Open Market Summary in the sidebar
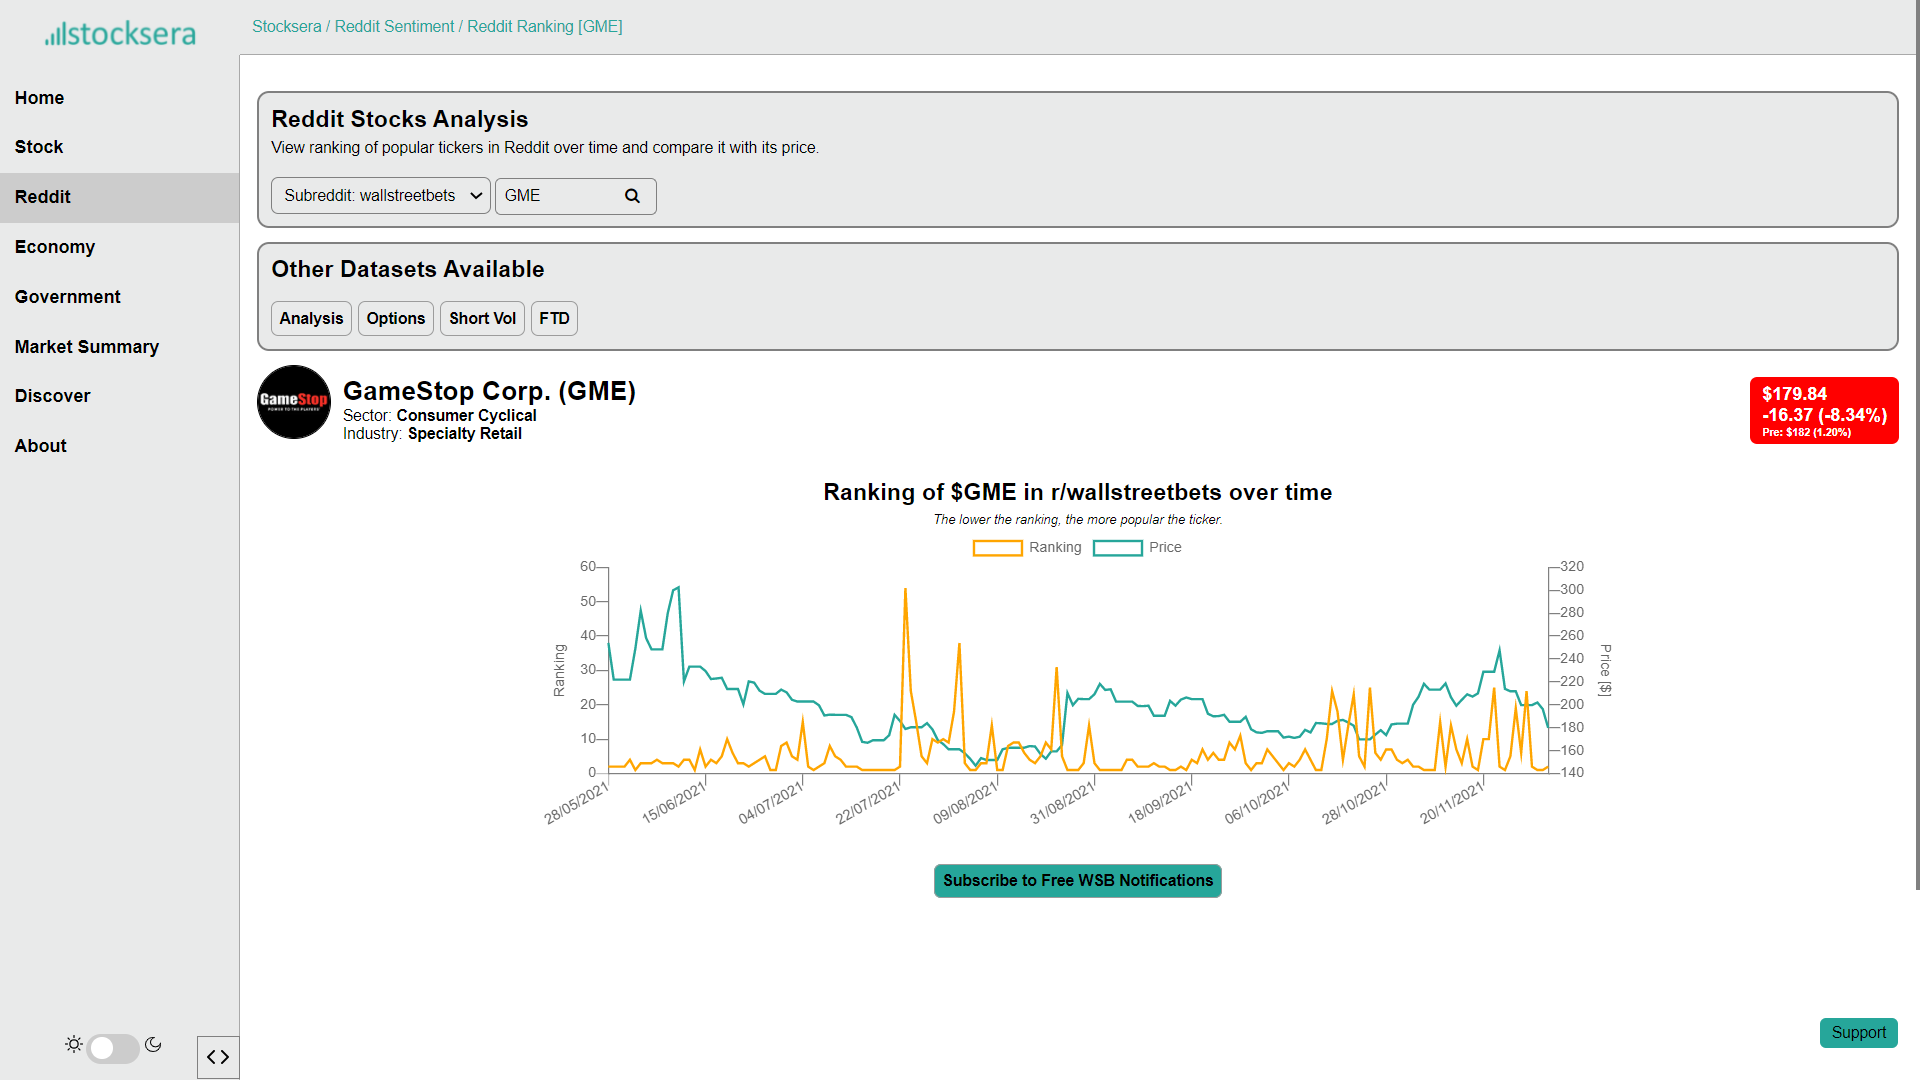 pos(87,347)
